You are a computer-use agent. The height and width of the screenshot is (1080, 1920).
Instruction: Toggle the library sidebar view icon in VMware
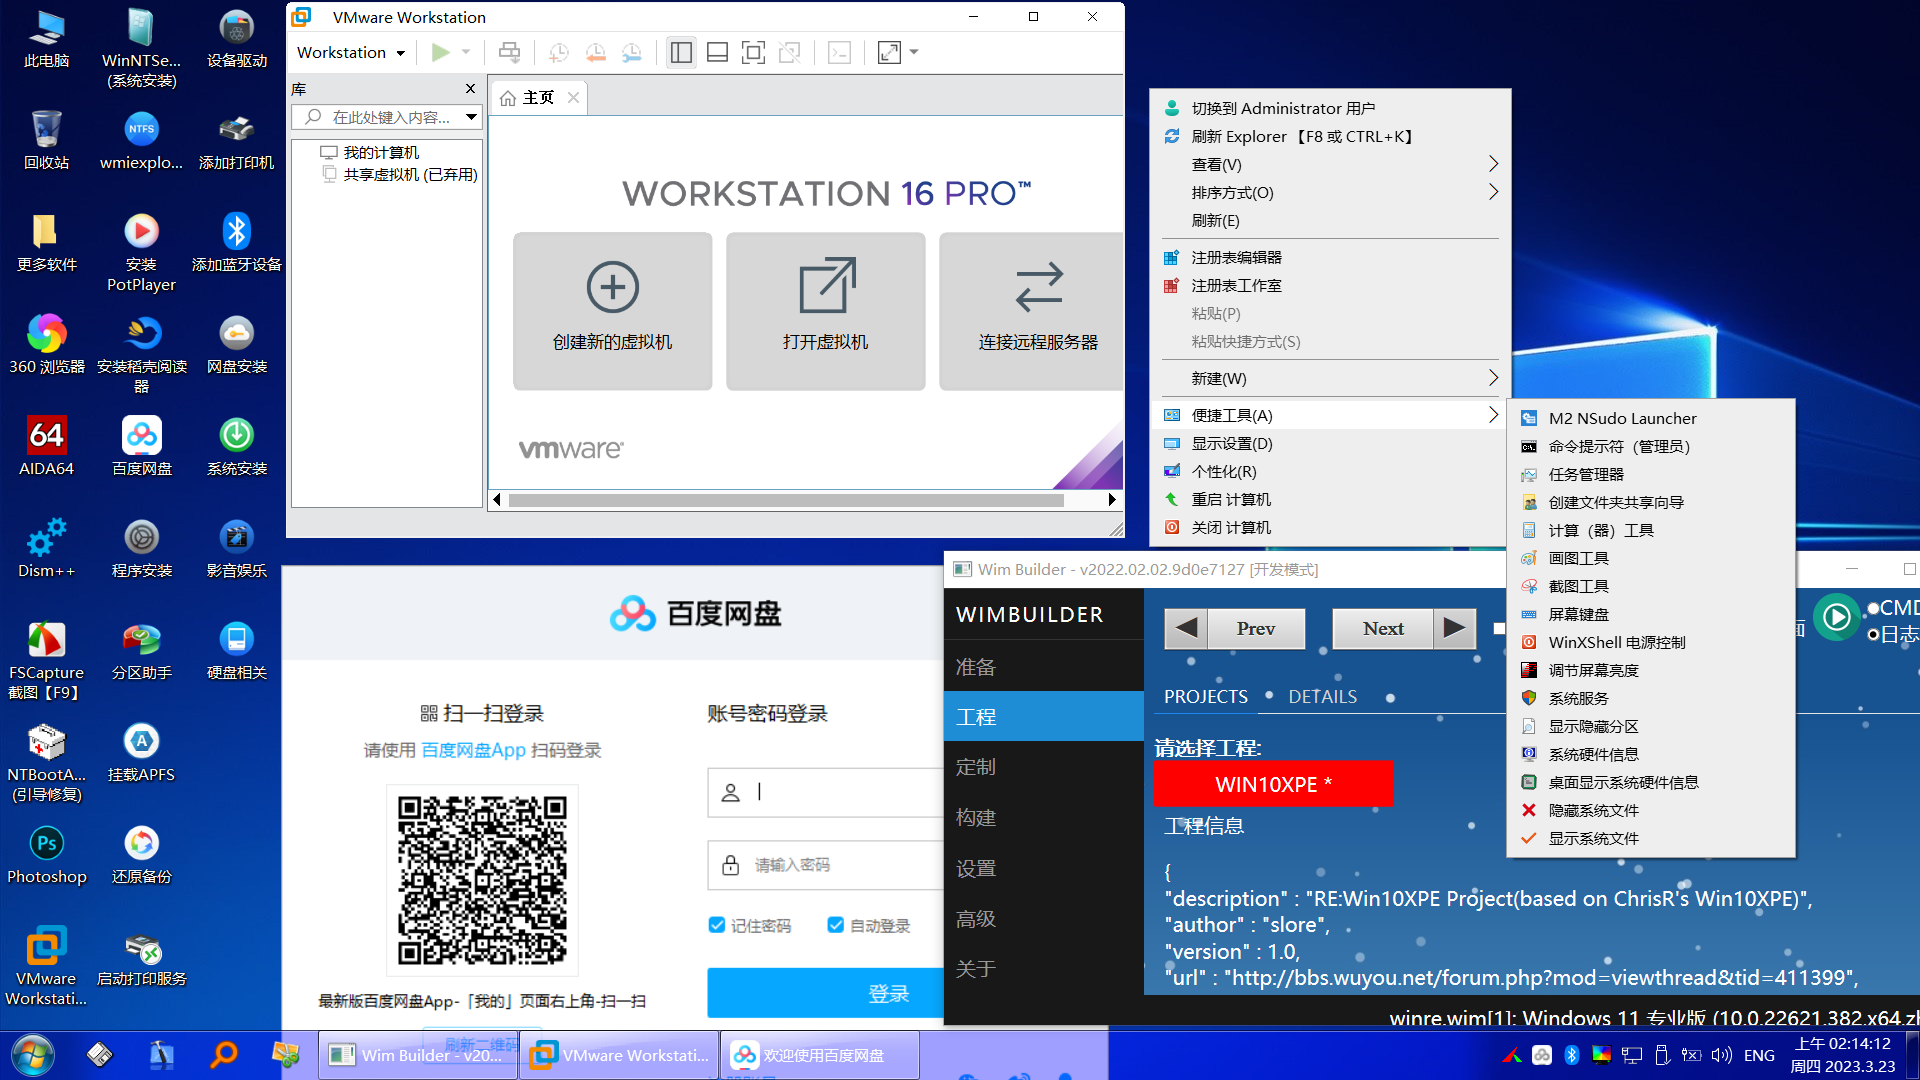681,52
